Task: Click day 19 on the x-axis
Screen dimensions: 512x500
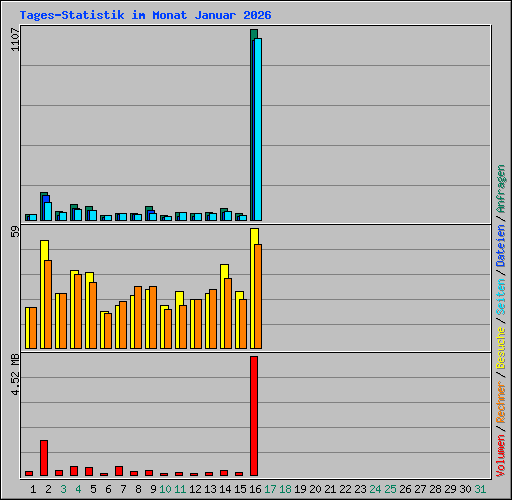Action: click(301, 489)
